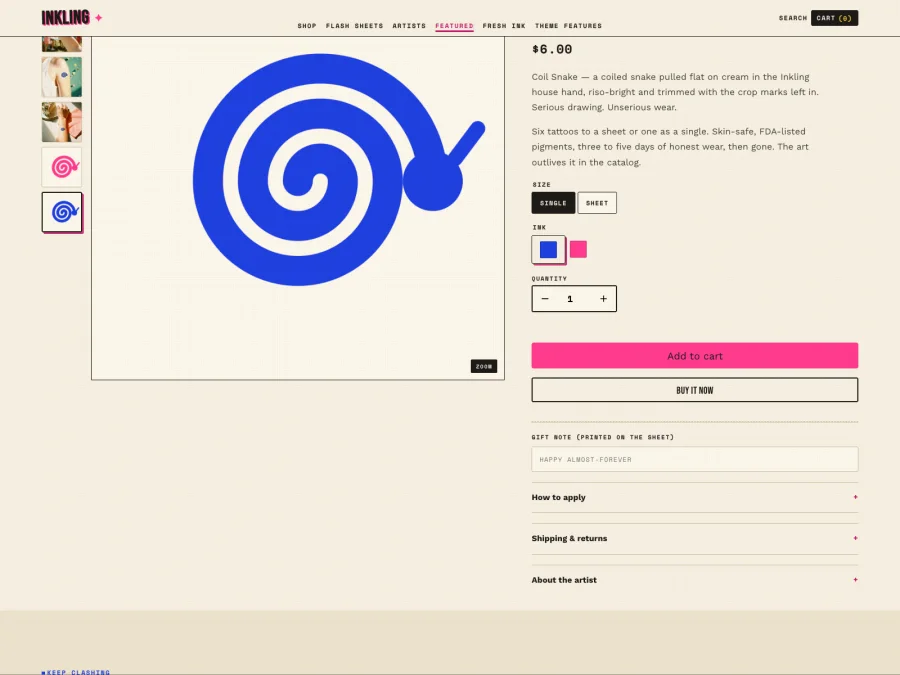
Task: Open Fresh Ink in navigation
Action: [504, 26]
